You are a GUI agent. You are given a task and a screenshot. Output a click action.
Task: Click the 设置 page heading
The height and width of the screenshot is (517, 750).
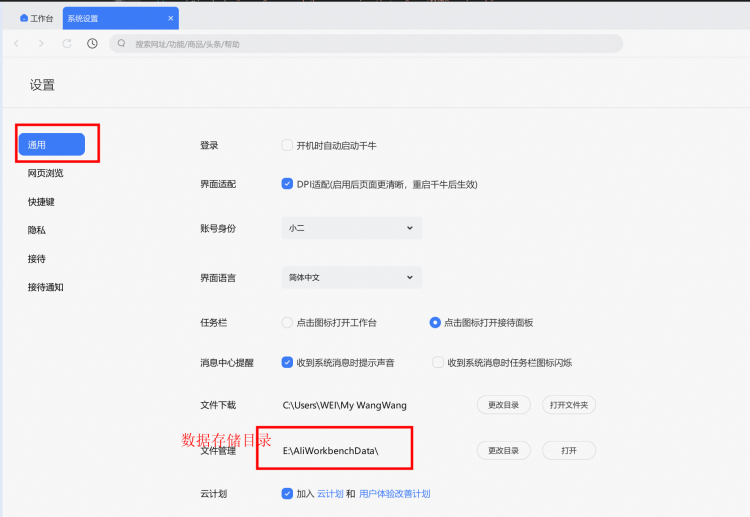pos(42,85)
